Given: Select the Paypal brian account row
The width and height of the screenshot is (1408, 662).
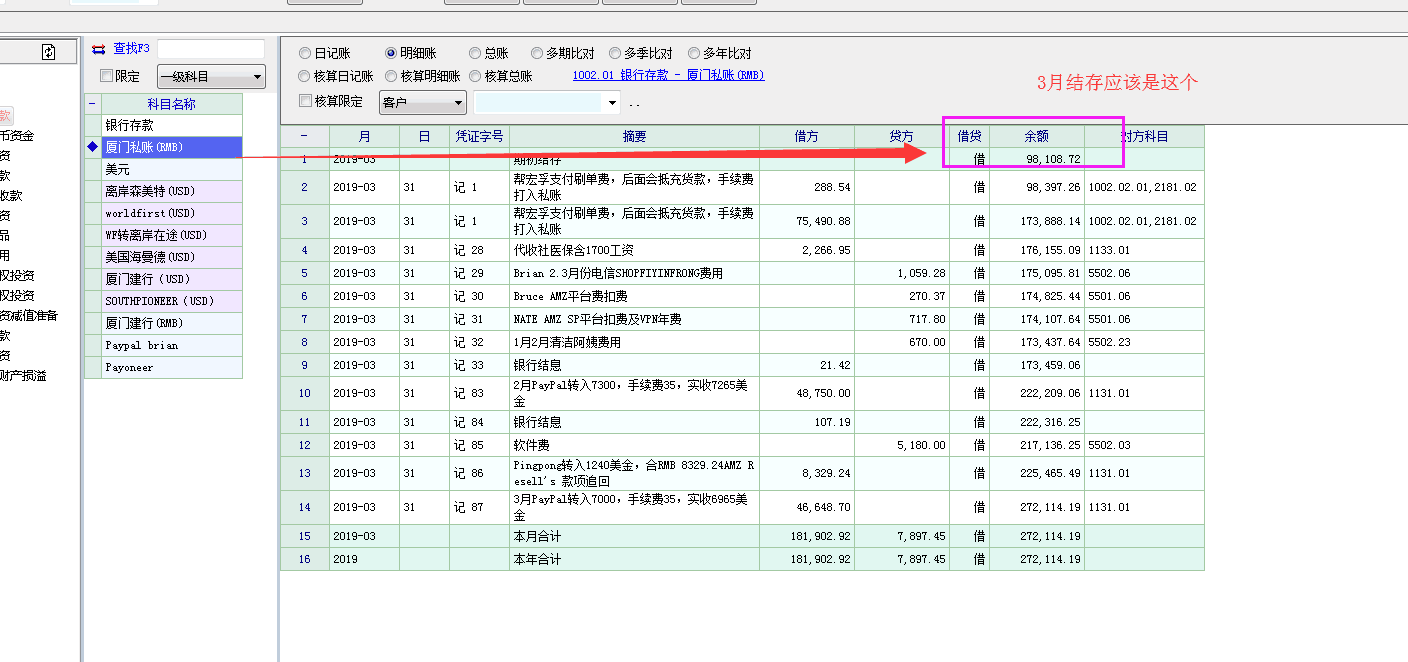Looking at the screenshot, I should (x=171, y=345).
